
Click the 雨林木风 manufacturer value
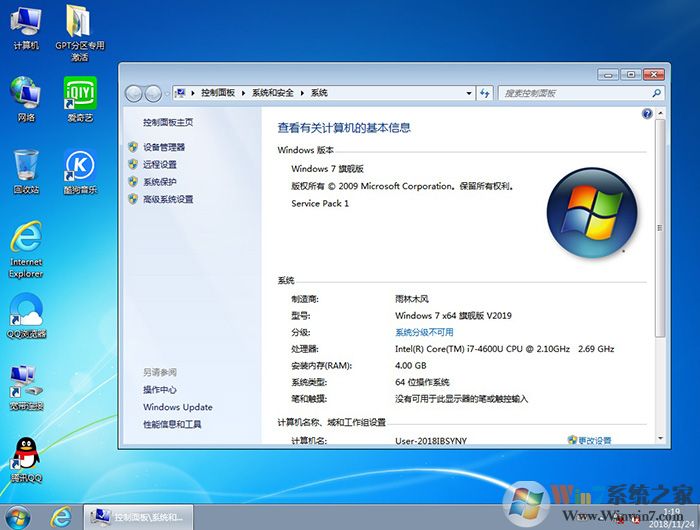[412, 299]
